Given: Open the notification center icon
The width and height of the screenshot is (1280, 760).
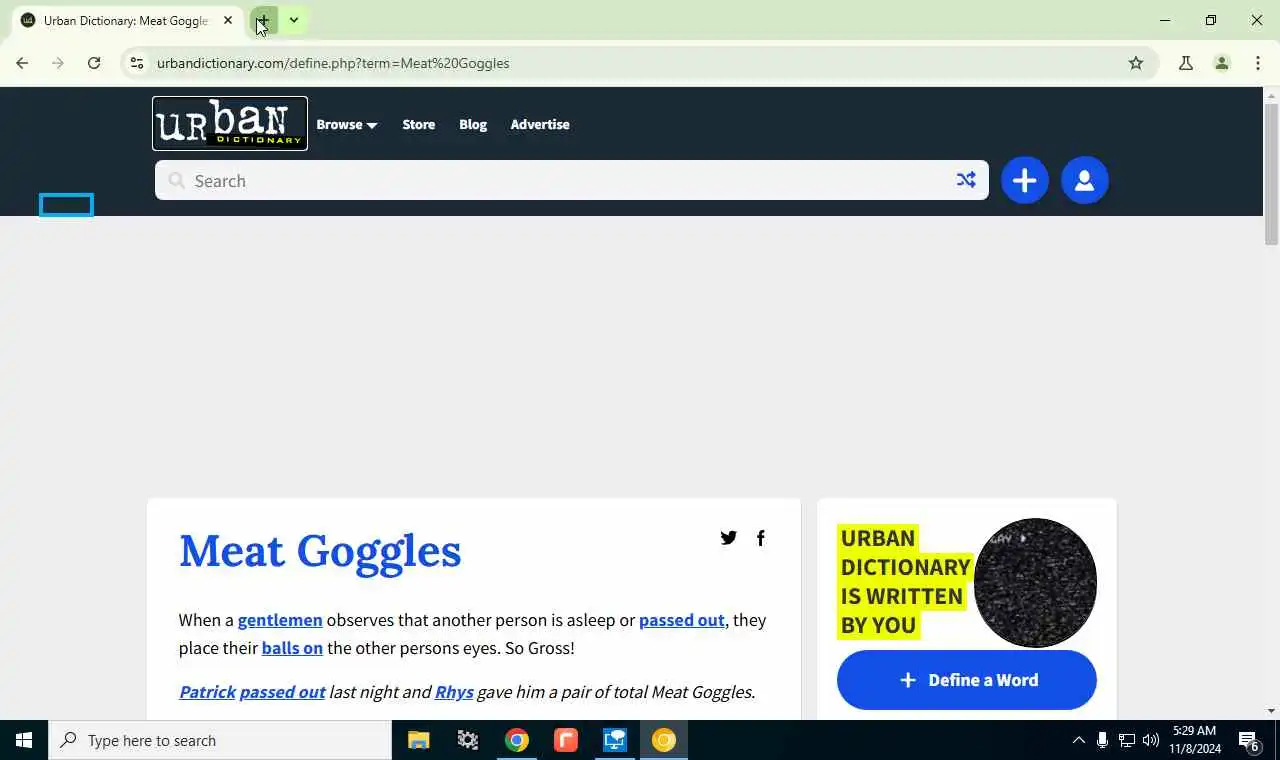Looking at the screenshot, I should pos(1249,740).
